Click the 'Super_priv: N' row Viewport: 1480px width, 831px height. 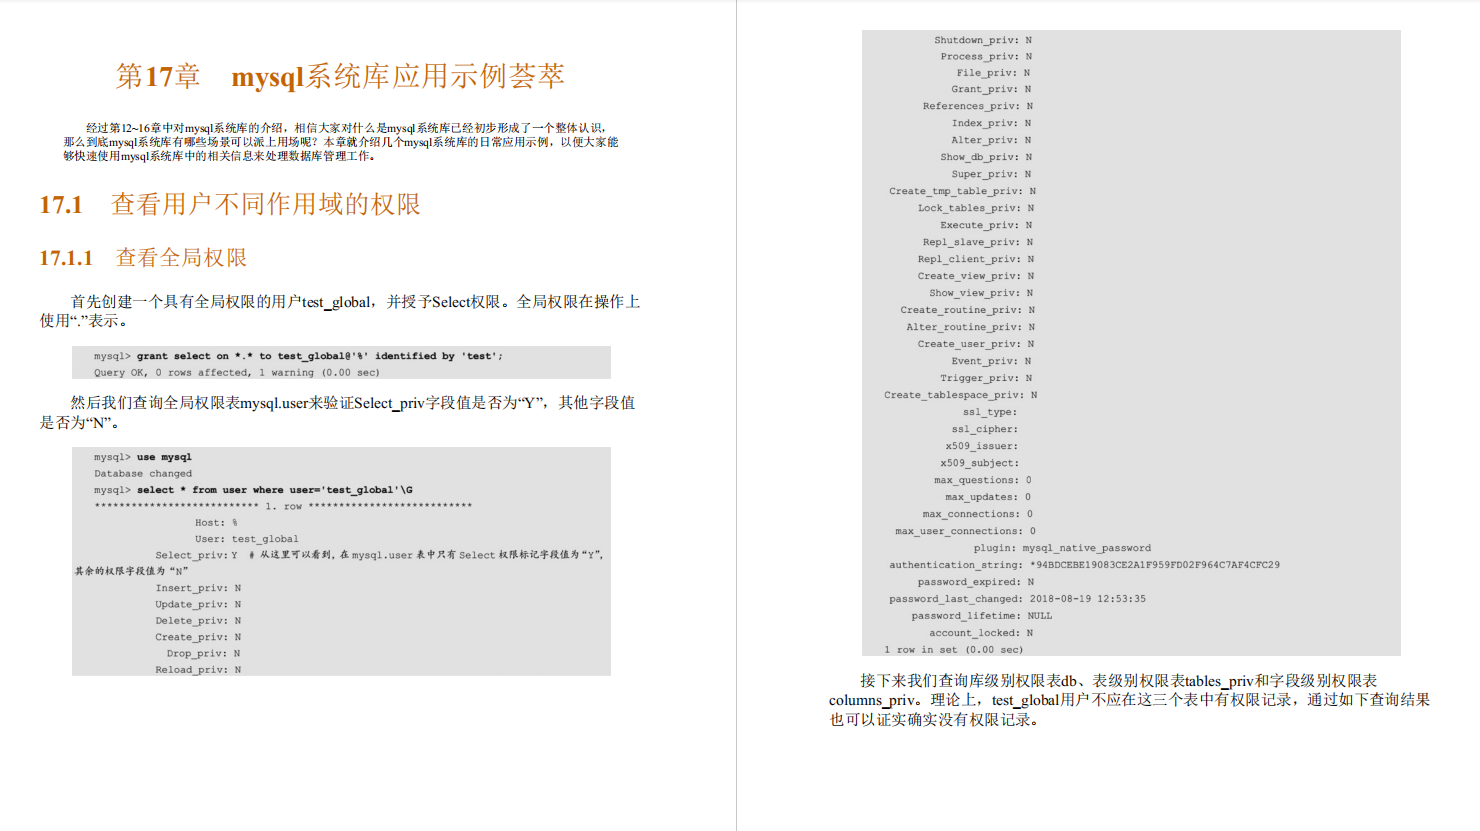pos(991,174)
